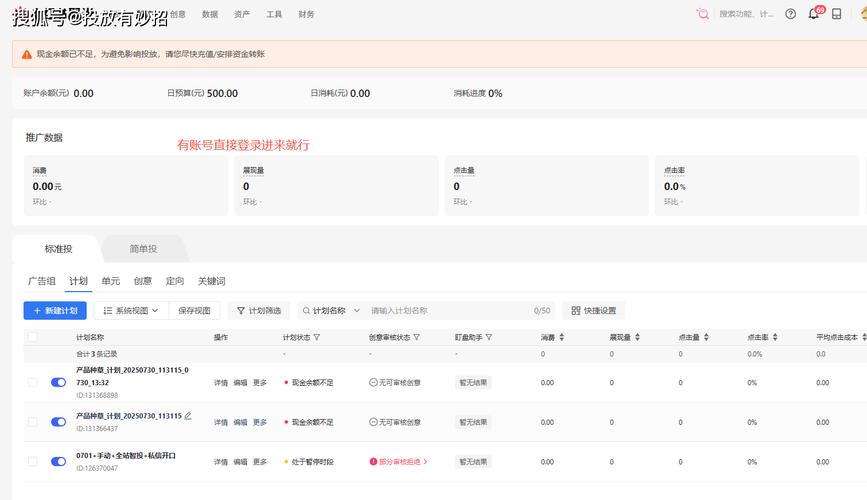Check the box for plan ID:126370047

tap(33, 461)
